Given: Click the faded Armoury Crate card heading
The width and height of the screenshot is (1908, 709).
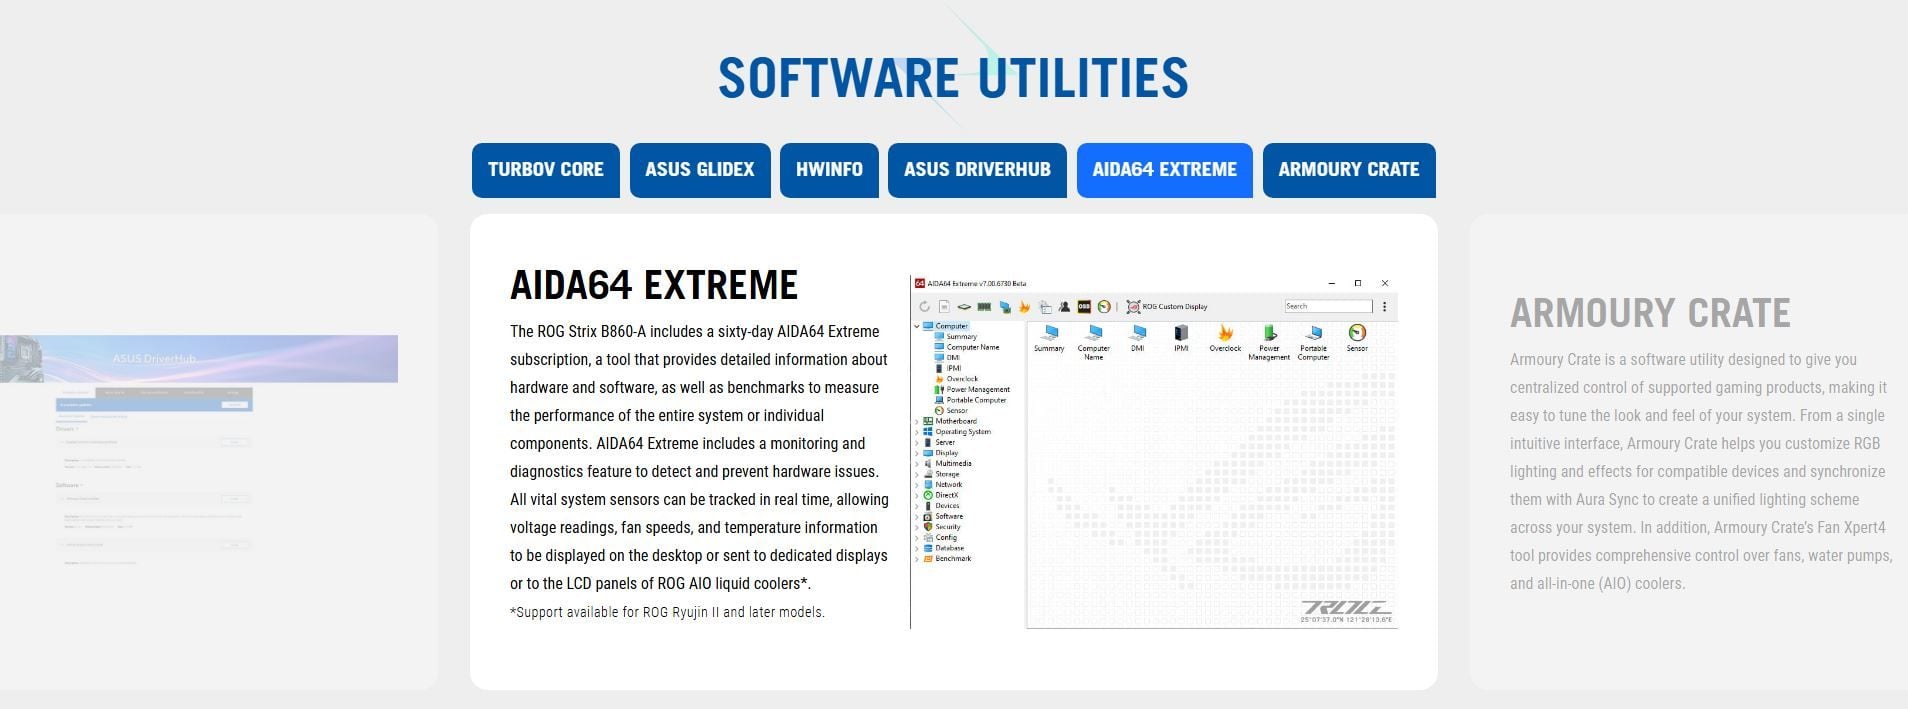Looking at the screenshot, I should point(1650,313).
